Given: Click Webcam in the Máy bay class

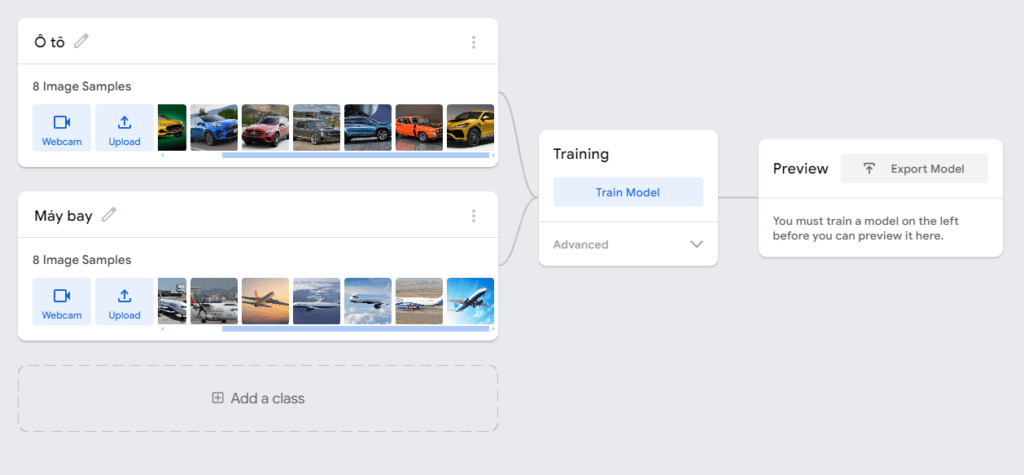Looking at the screenshot, I should coord(62,301).
